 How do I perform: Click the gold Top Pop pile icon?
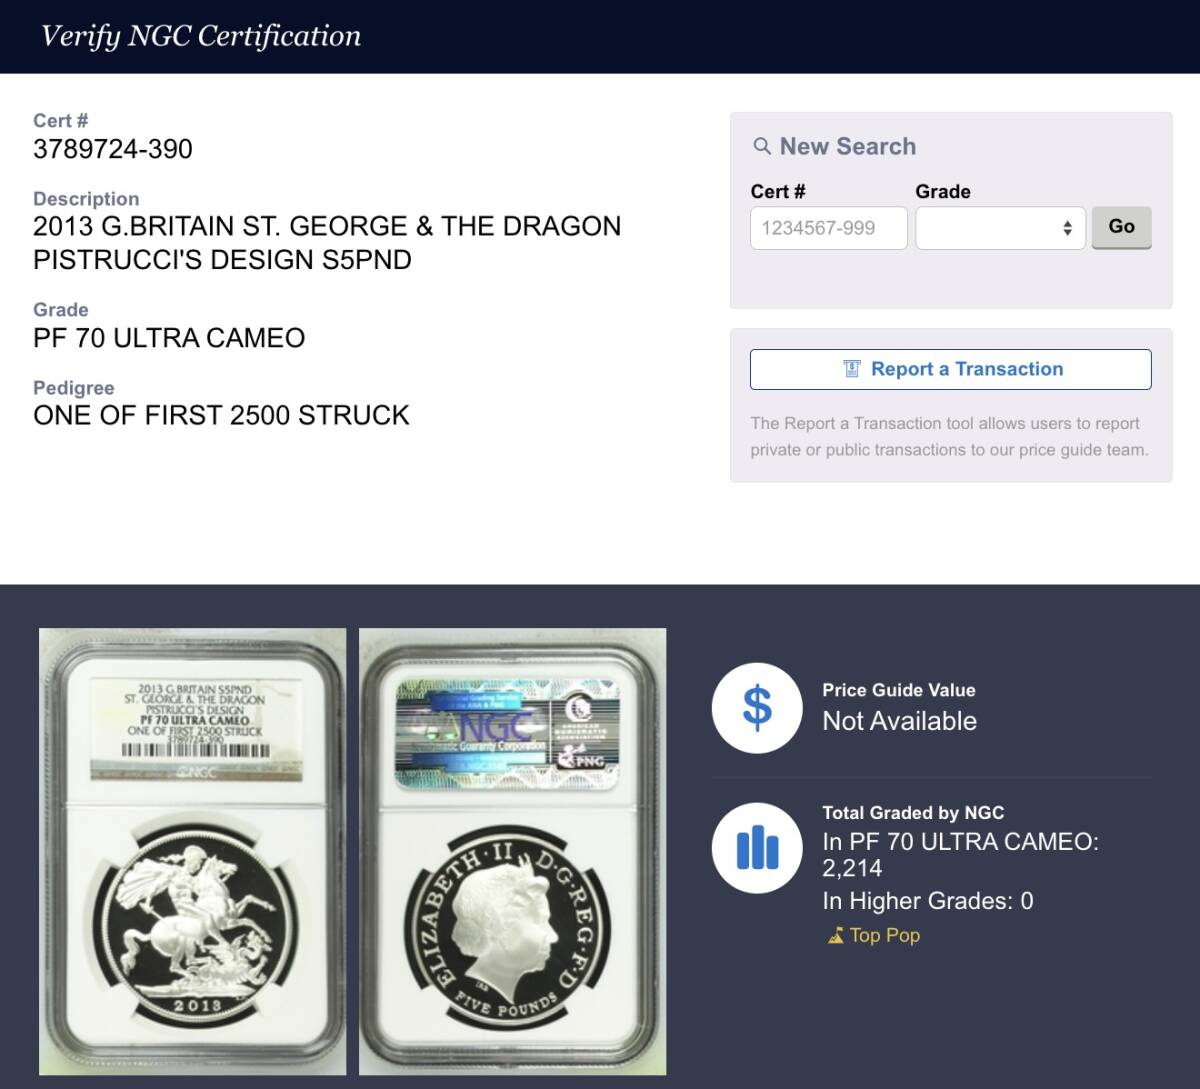836,936
